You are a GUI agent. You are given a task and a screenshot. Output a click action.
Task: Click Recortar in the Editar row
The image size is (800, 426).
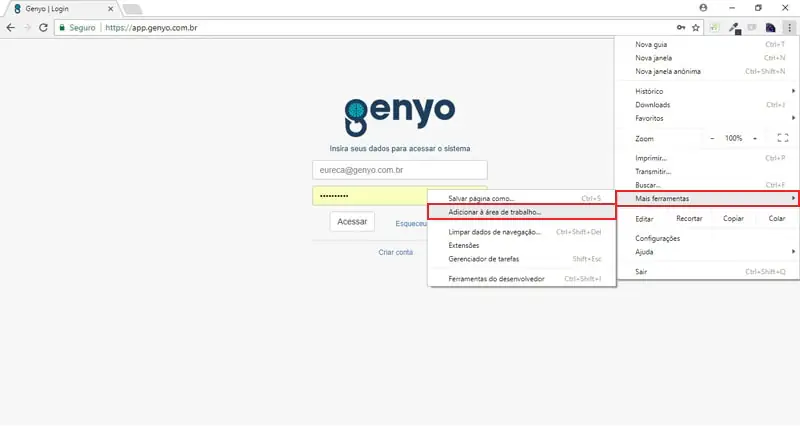689,218
